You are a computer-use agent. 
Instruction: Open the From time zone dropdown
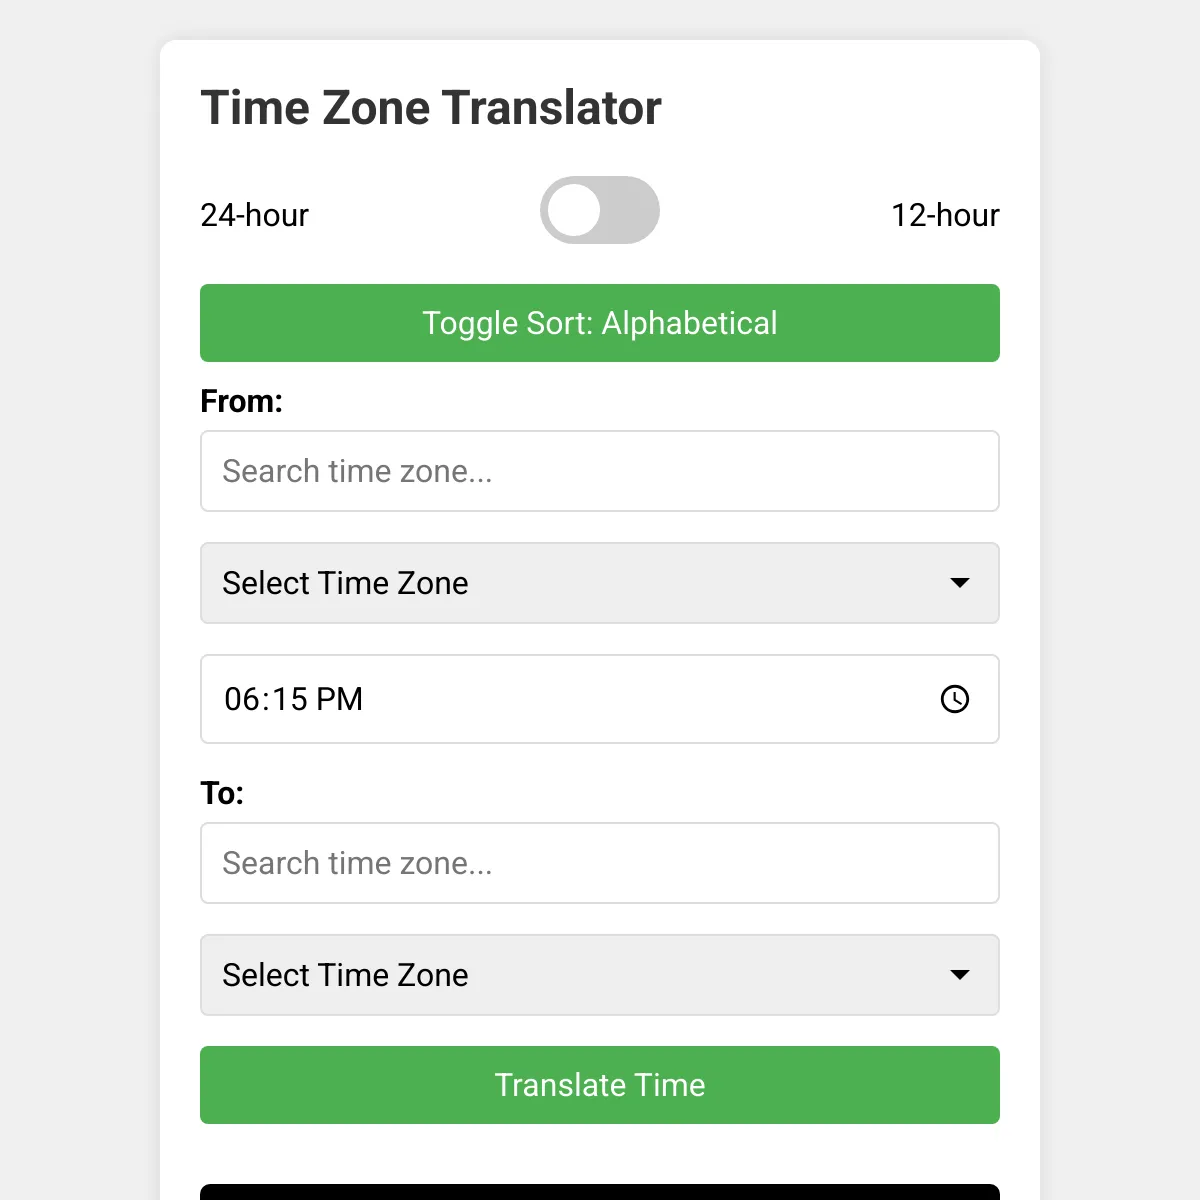pos(600,583)
